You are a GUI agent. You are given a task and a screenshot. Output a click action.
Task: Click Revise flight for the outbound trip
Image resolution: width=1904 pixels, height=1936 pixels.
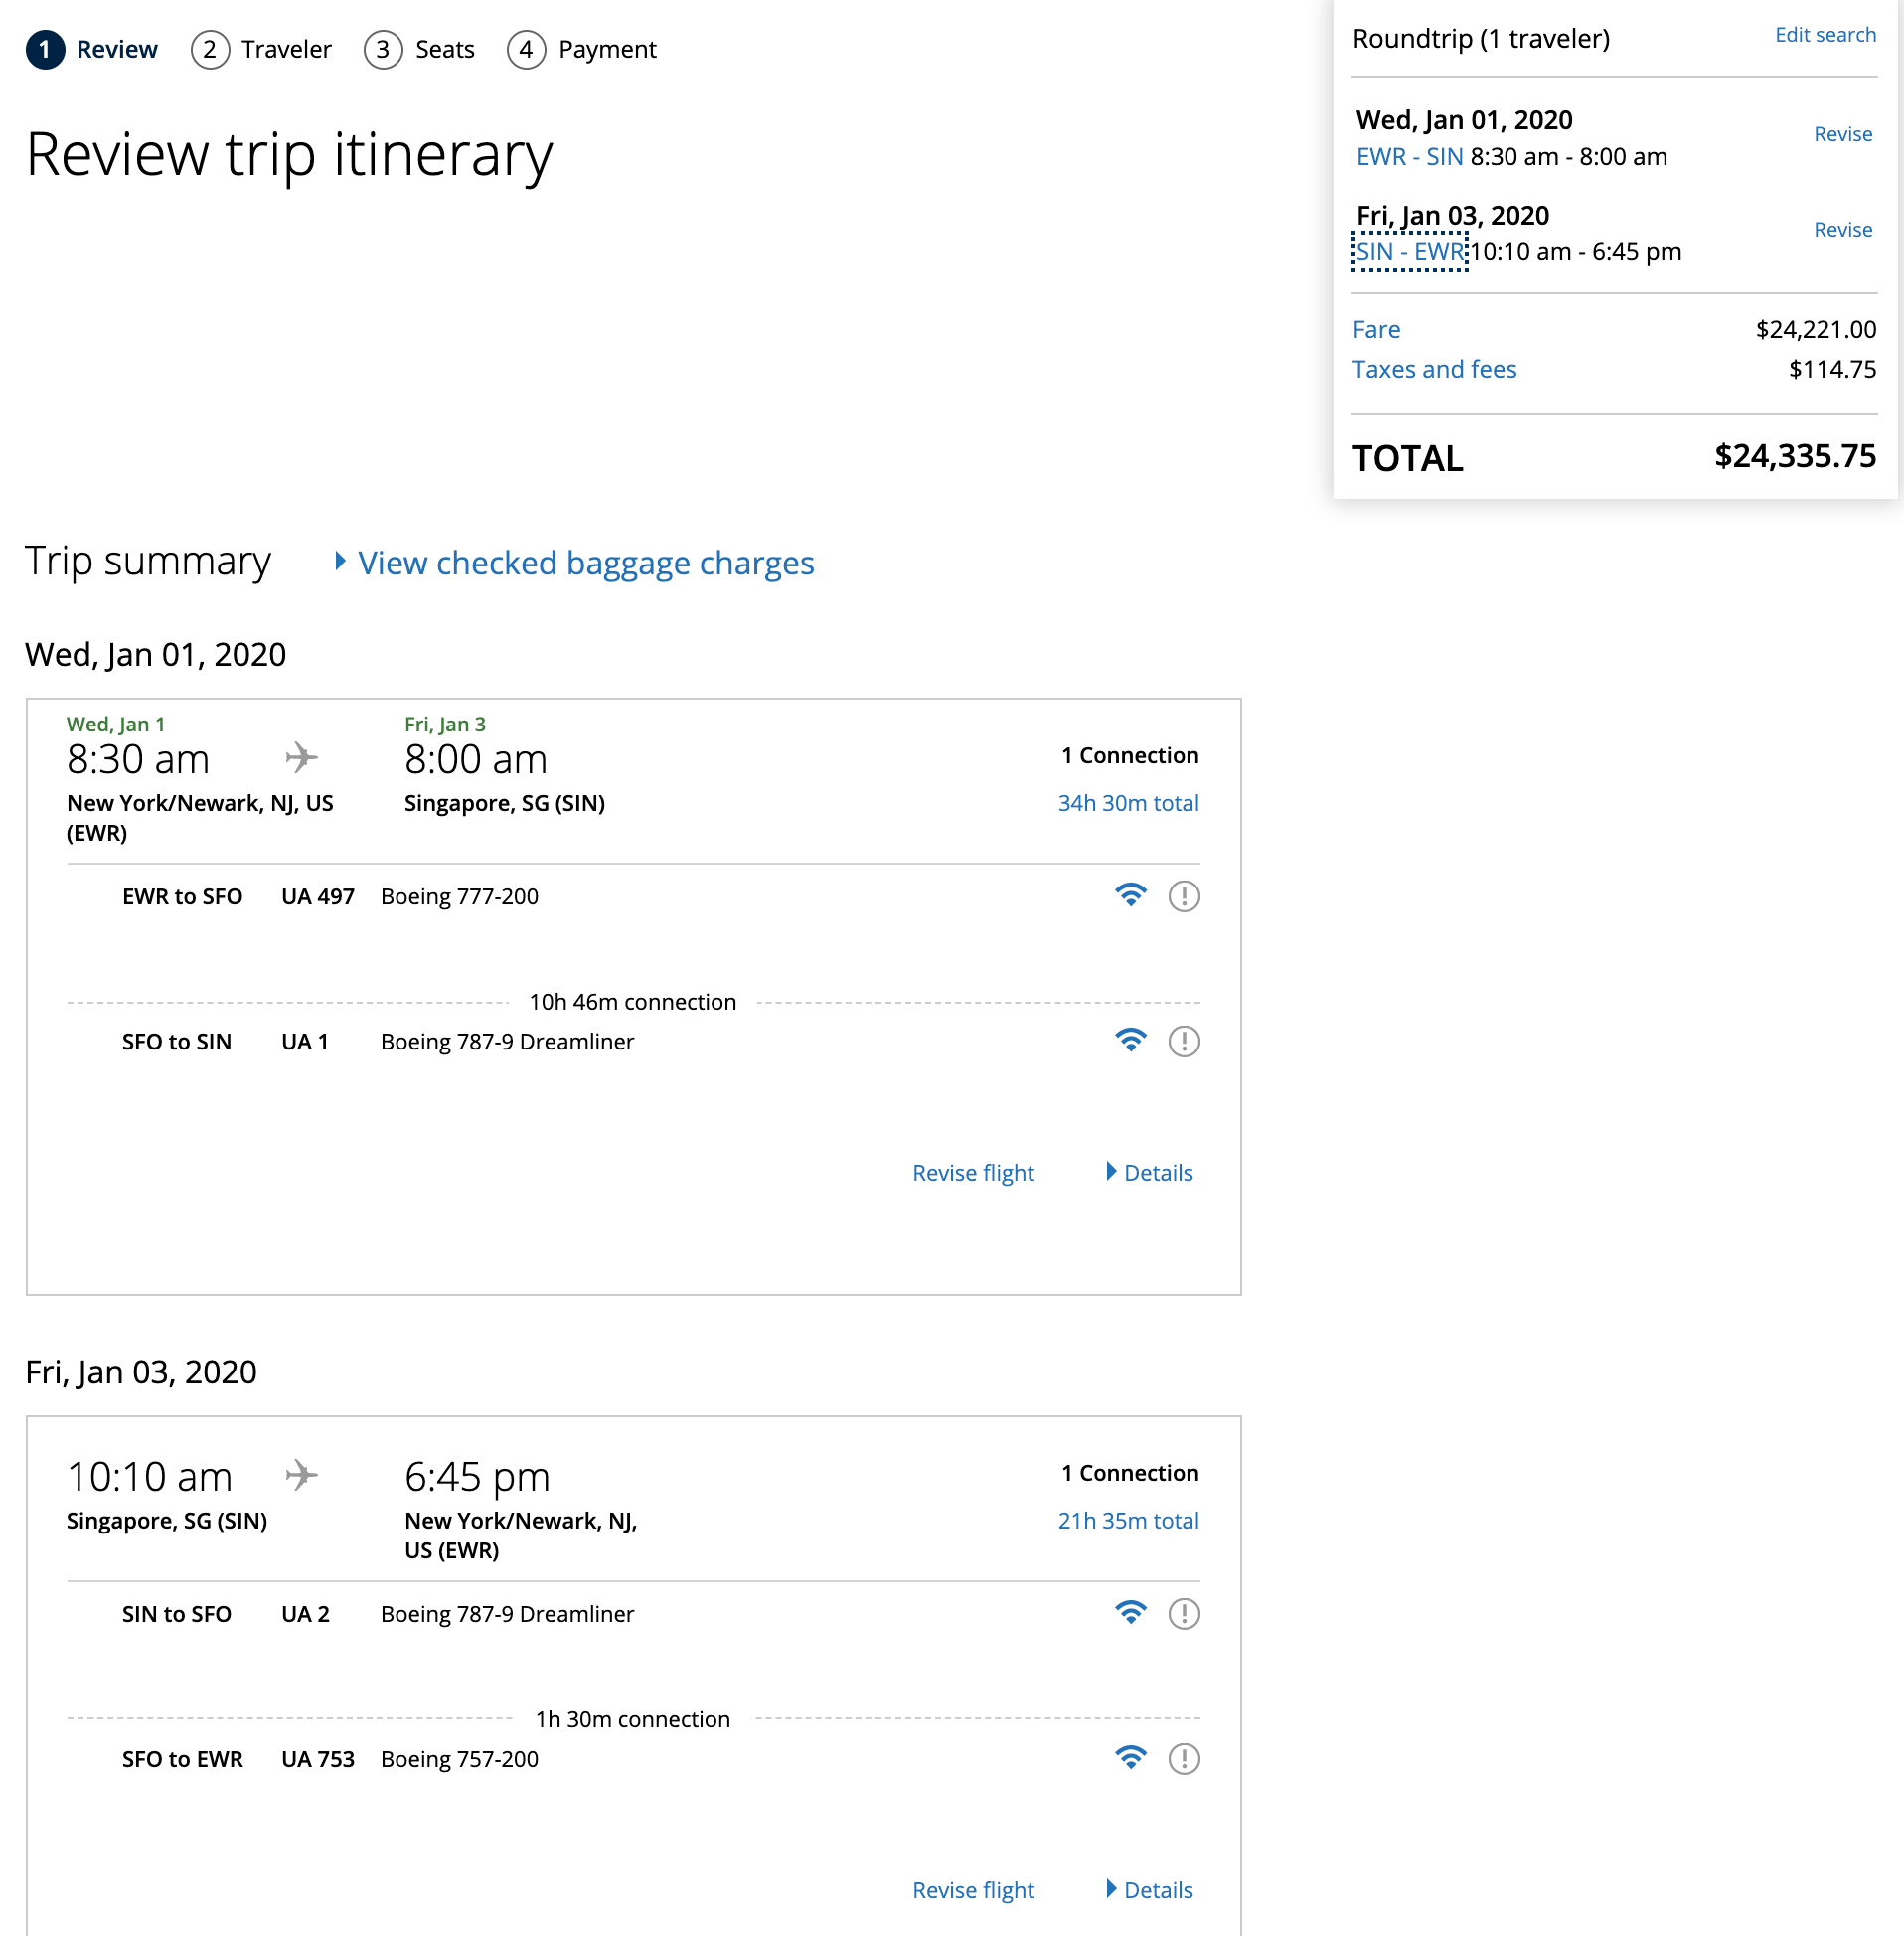coord(972,1172)
